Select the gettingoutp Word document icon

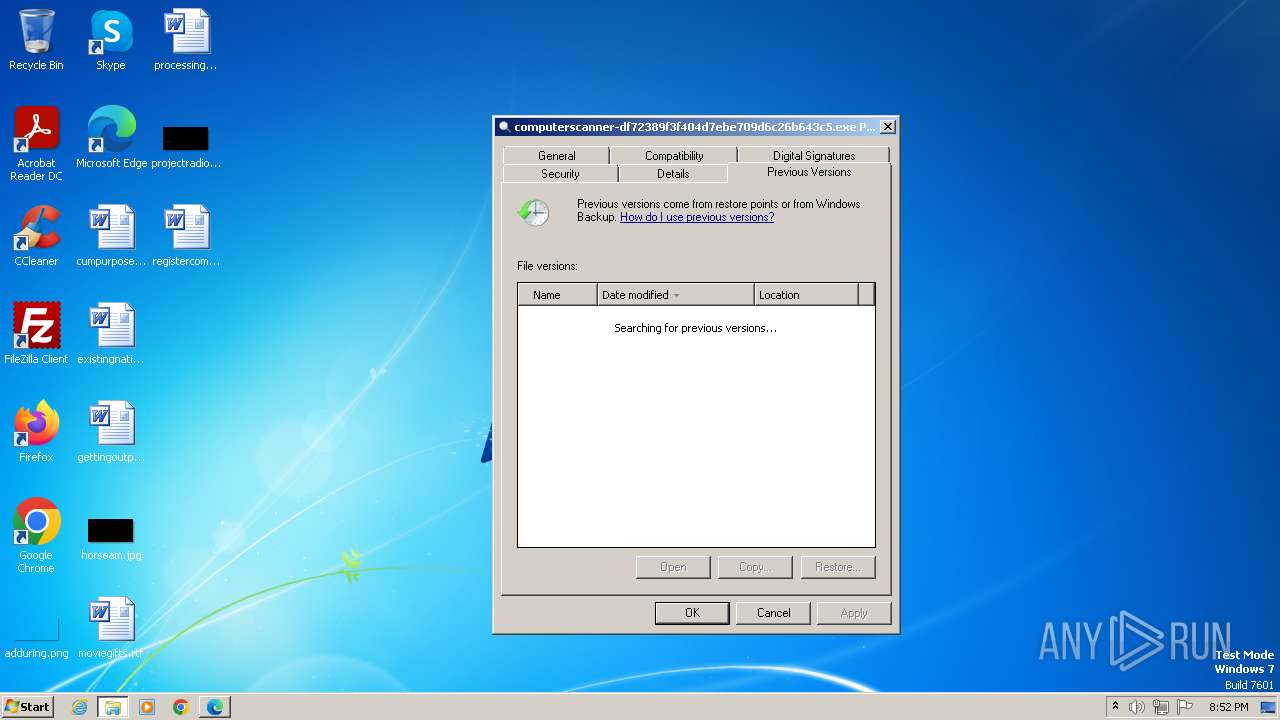[x=111, y=431]
